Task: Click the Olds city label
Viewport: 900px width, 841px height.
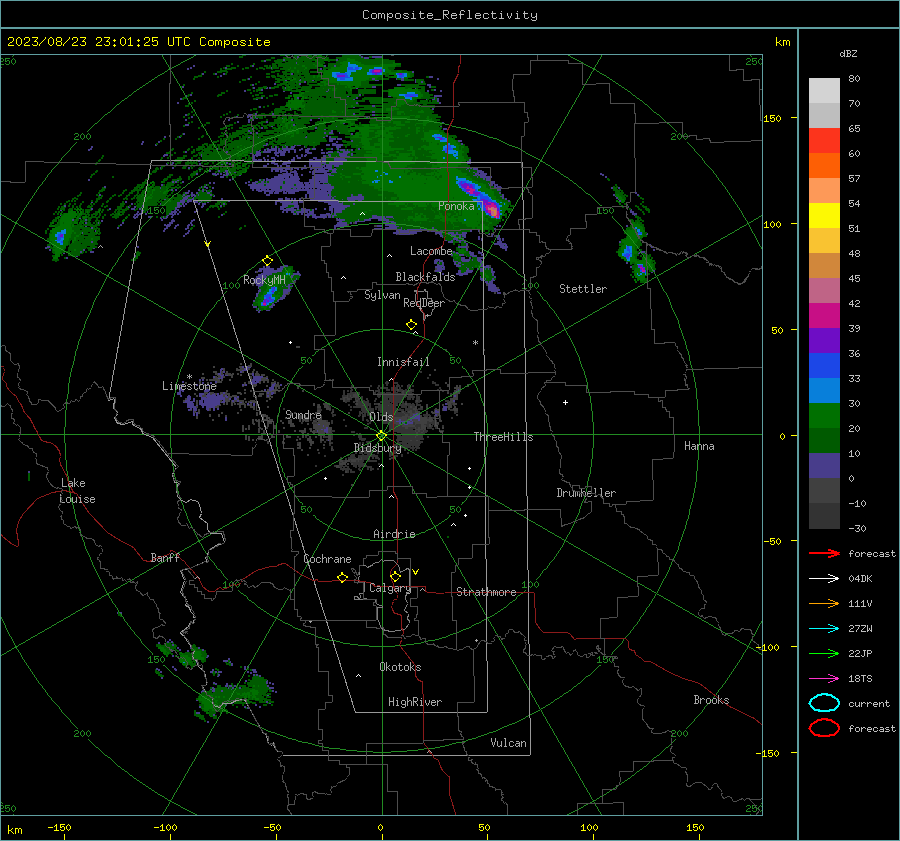Action: tap(381, 417)
